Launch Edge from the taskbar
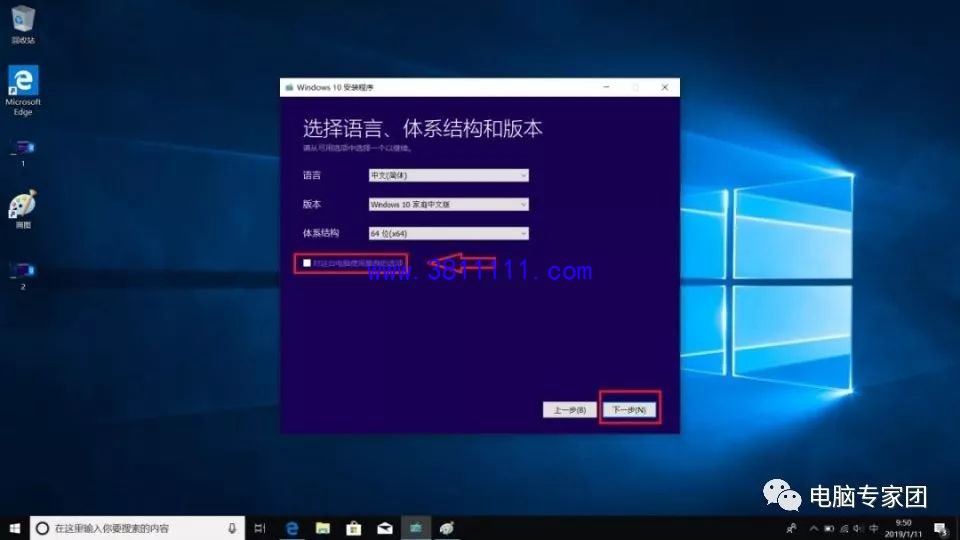The width and height of the screenshot is (960, 540). tap(292, 528)
